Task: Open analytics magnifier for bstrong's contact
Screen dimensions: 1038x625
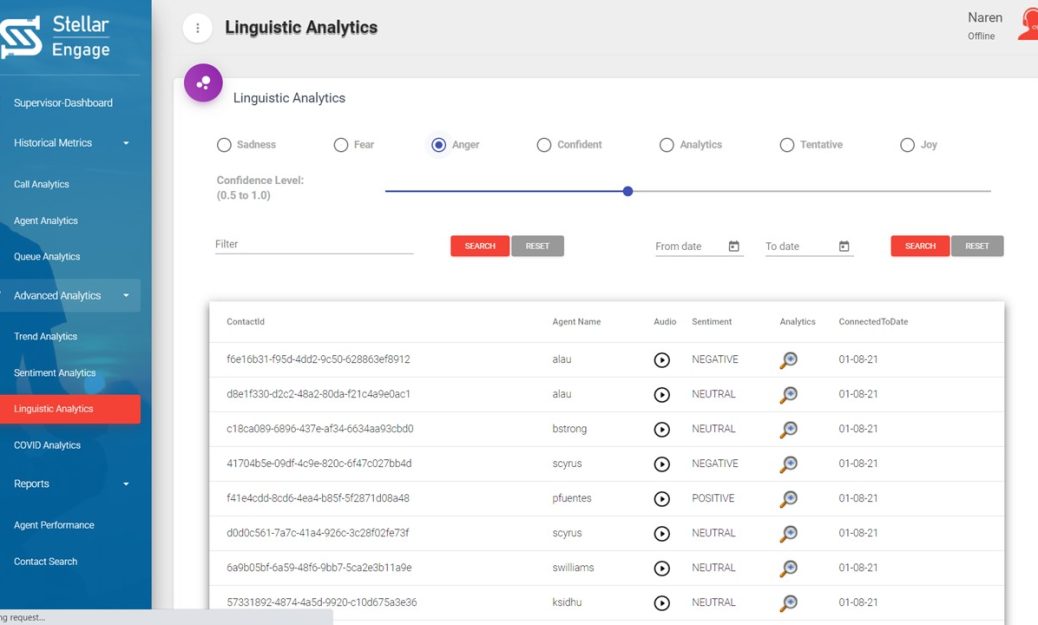Action: [788, 429]
